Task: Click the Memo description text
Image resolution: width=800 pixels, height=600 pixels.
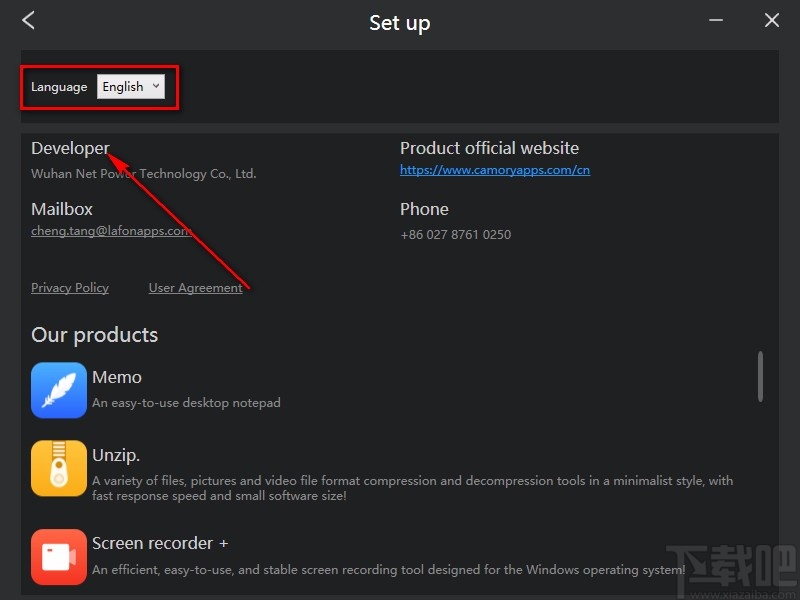Action: click(x=186, y=403)
